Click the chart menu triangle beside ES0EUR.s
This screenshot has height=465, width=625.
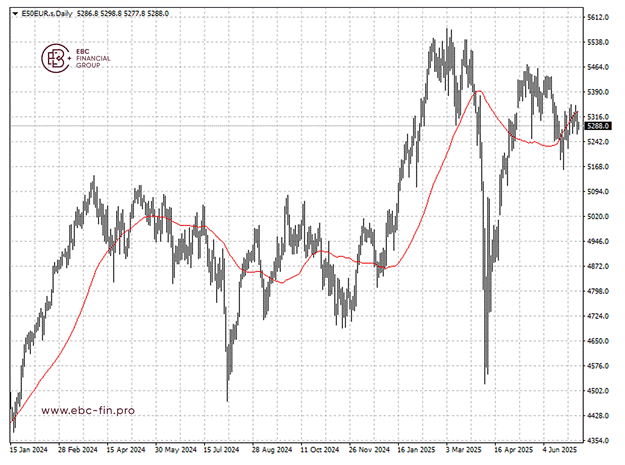[15, 14]
